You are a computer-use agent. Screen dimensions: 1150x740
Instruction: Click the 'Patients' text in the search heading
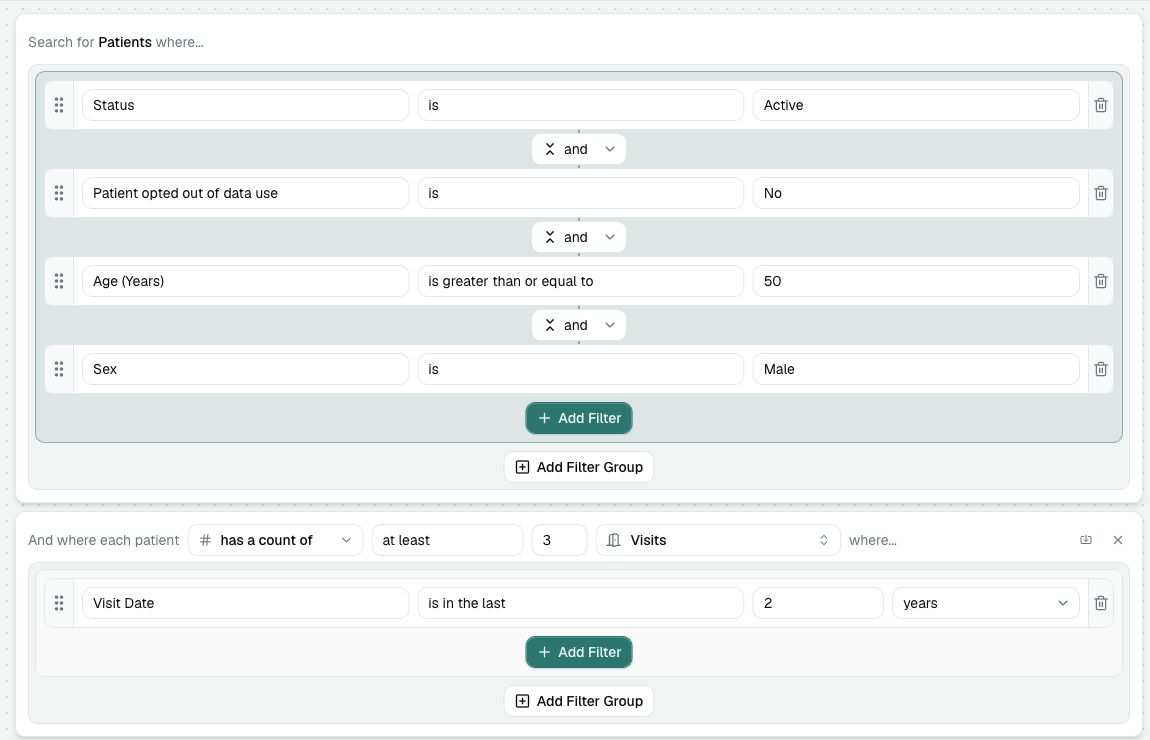[x=125, y=42]
